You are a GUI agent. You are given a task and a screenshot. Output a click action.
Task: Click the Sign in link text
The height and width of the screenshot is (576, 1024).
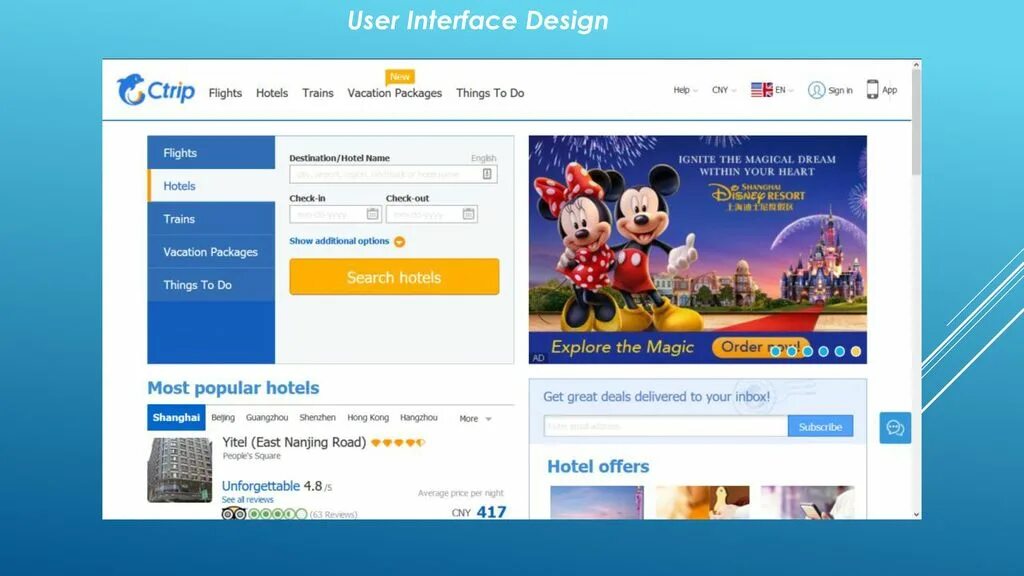point(840,90)
